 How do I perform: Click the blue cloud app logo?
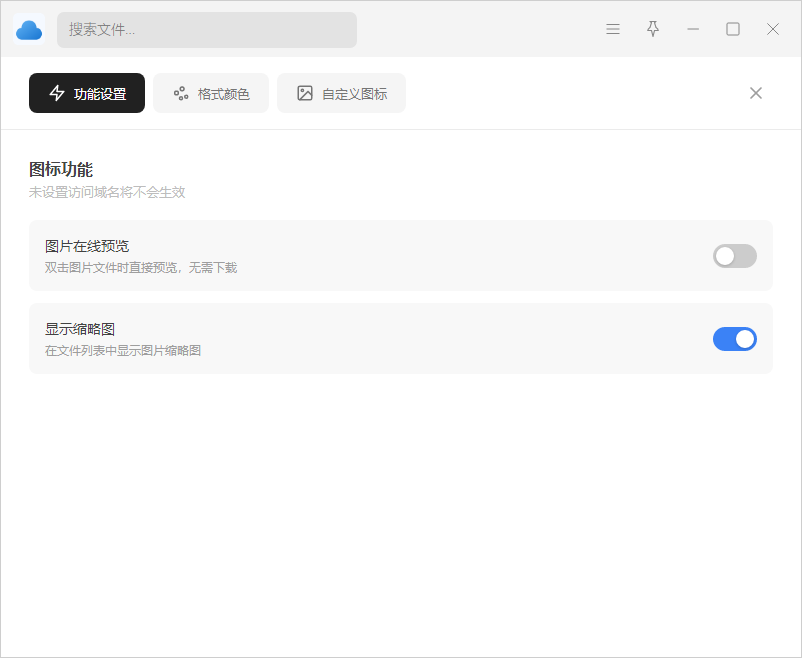(29, 30)
